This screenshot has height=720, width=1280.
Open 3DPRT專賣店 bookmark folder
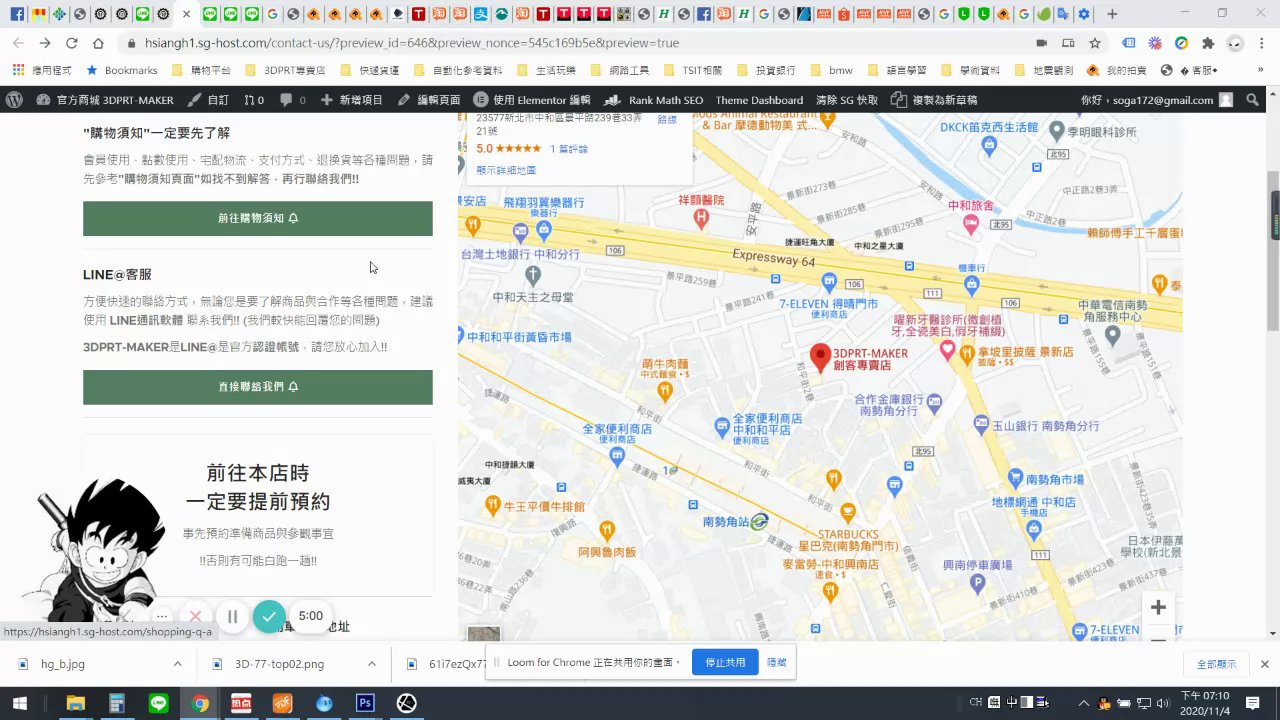pyautogui.click(x=286, y=71)
